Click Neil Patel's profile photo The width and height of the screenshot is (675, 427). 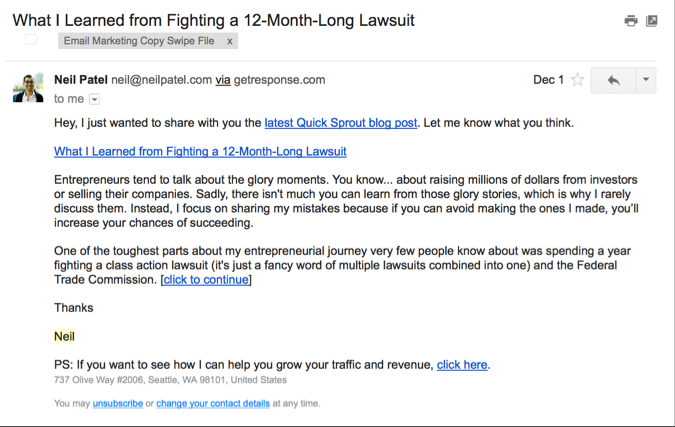(x=28, y=87)
